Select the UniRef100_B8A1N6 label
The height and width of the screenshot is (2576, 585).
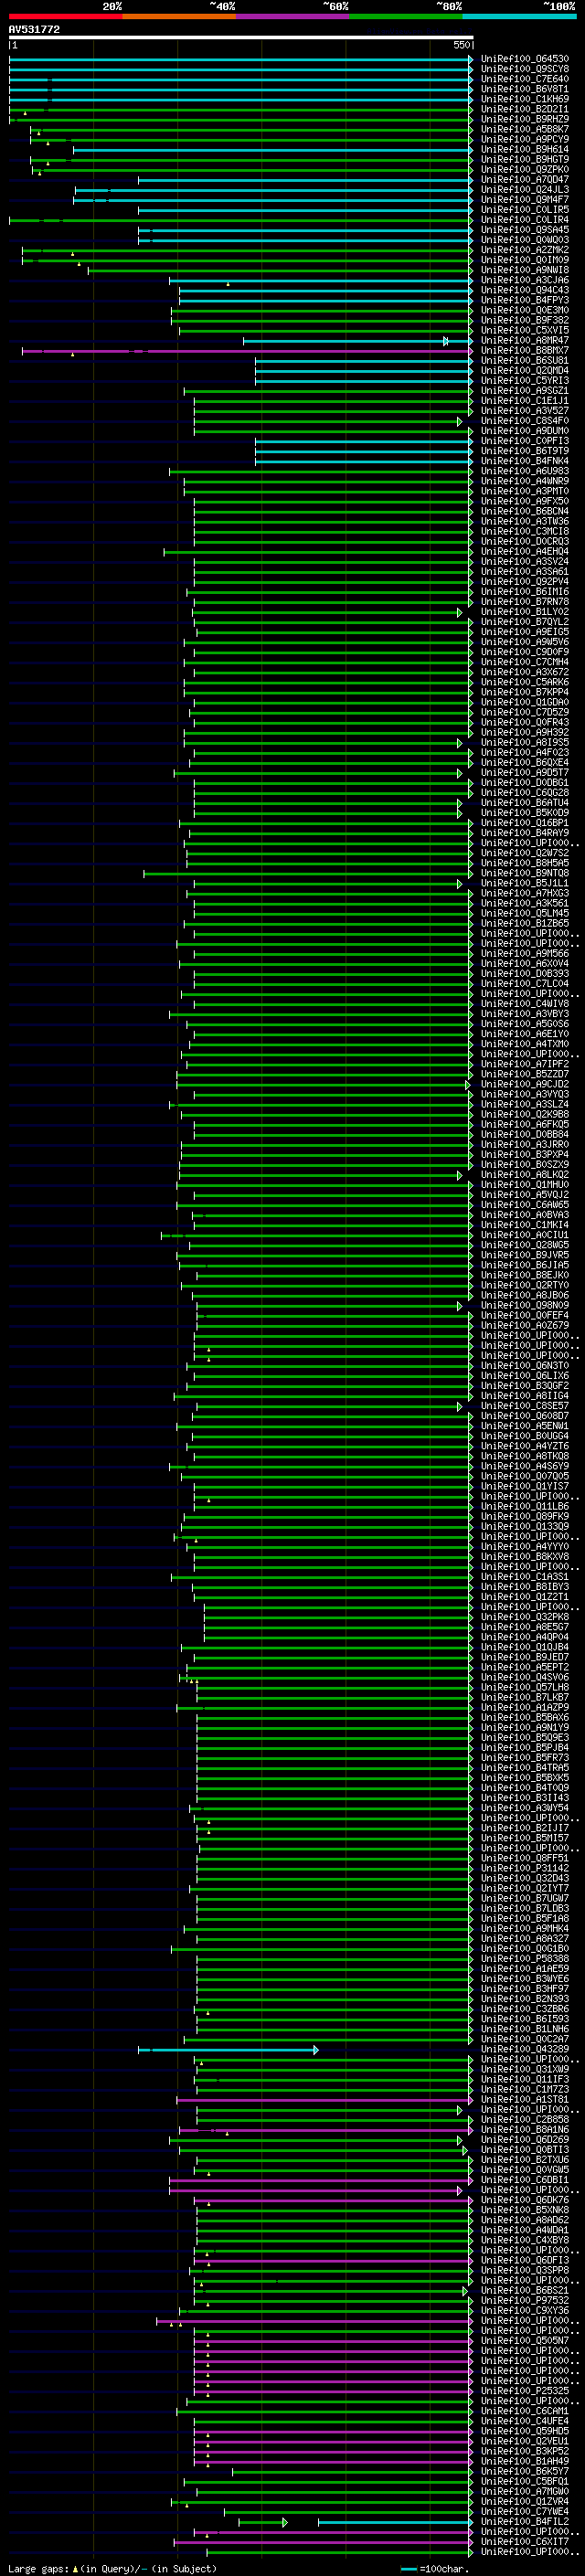tap(525, 2129)
